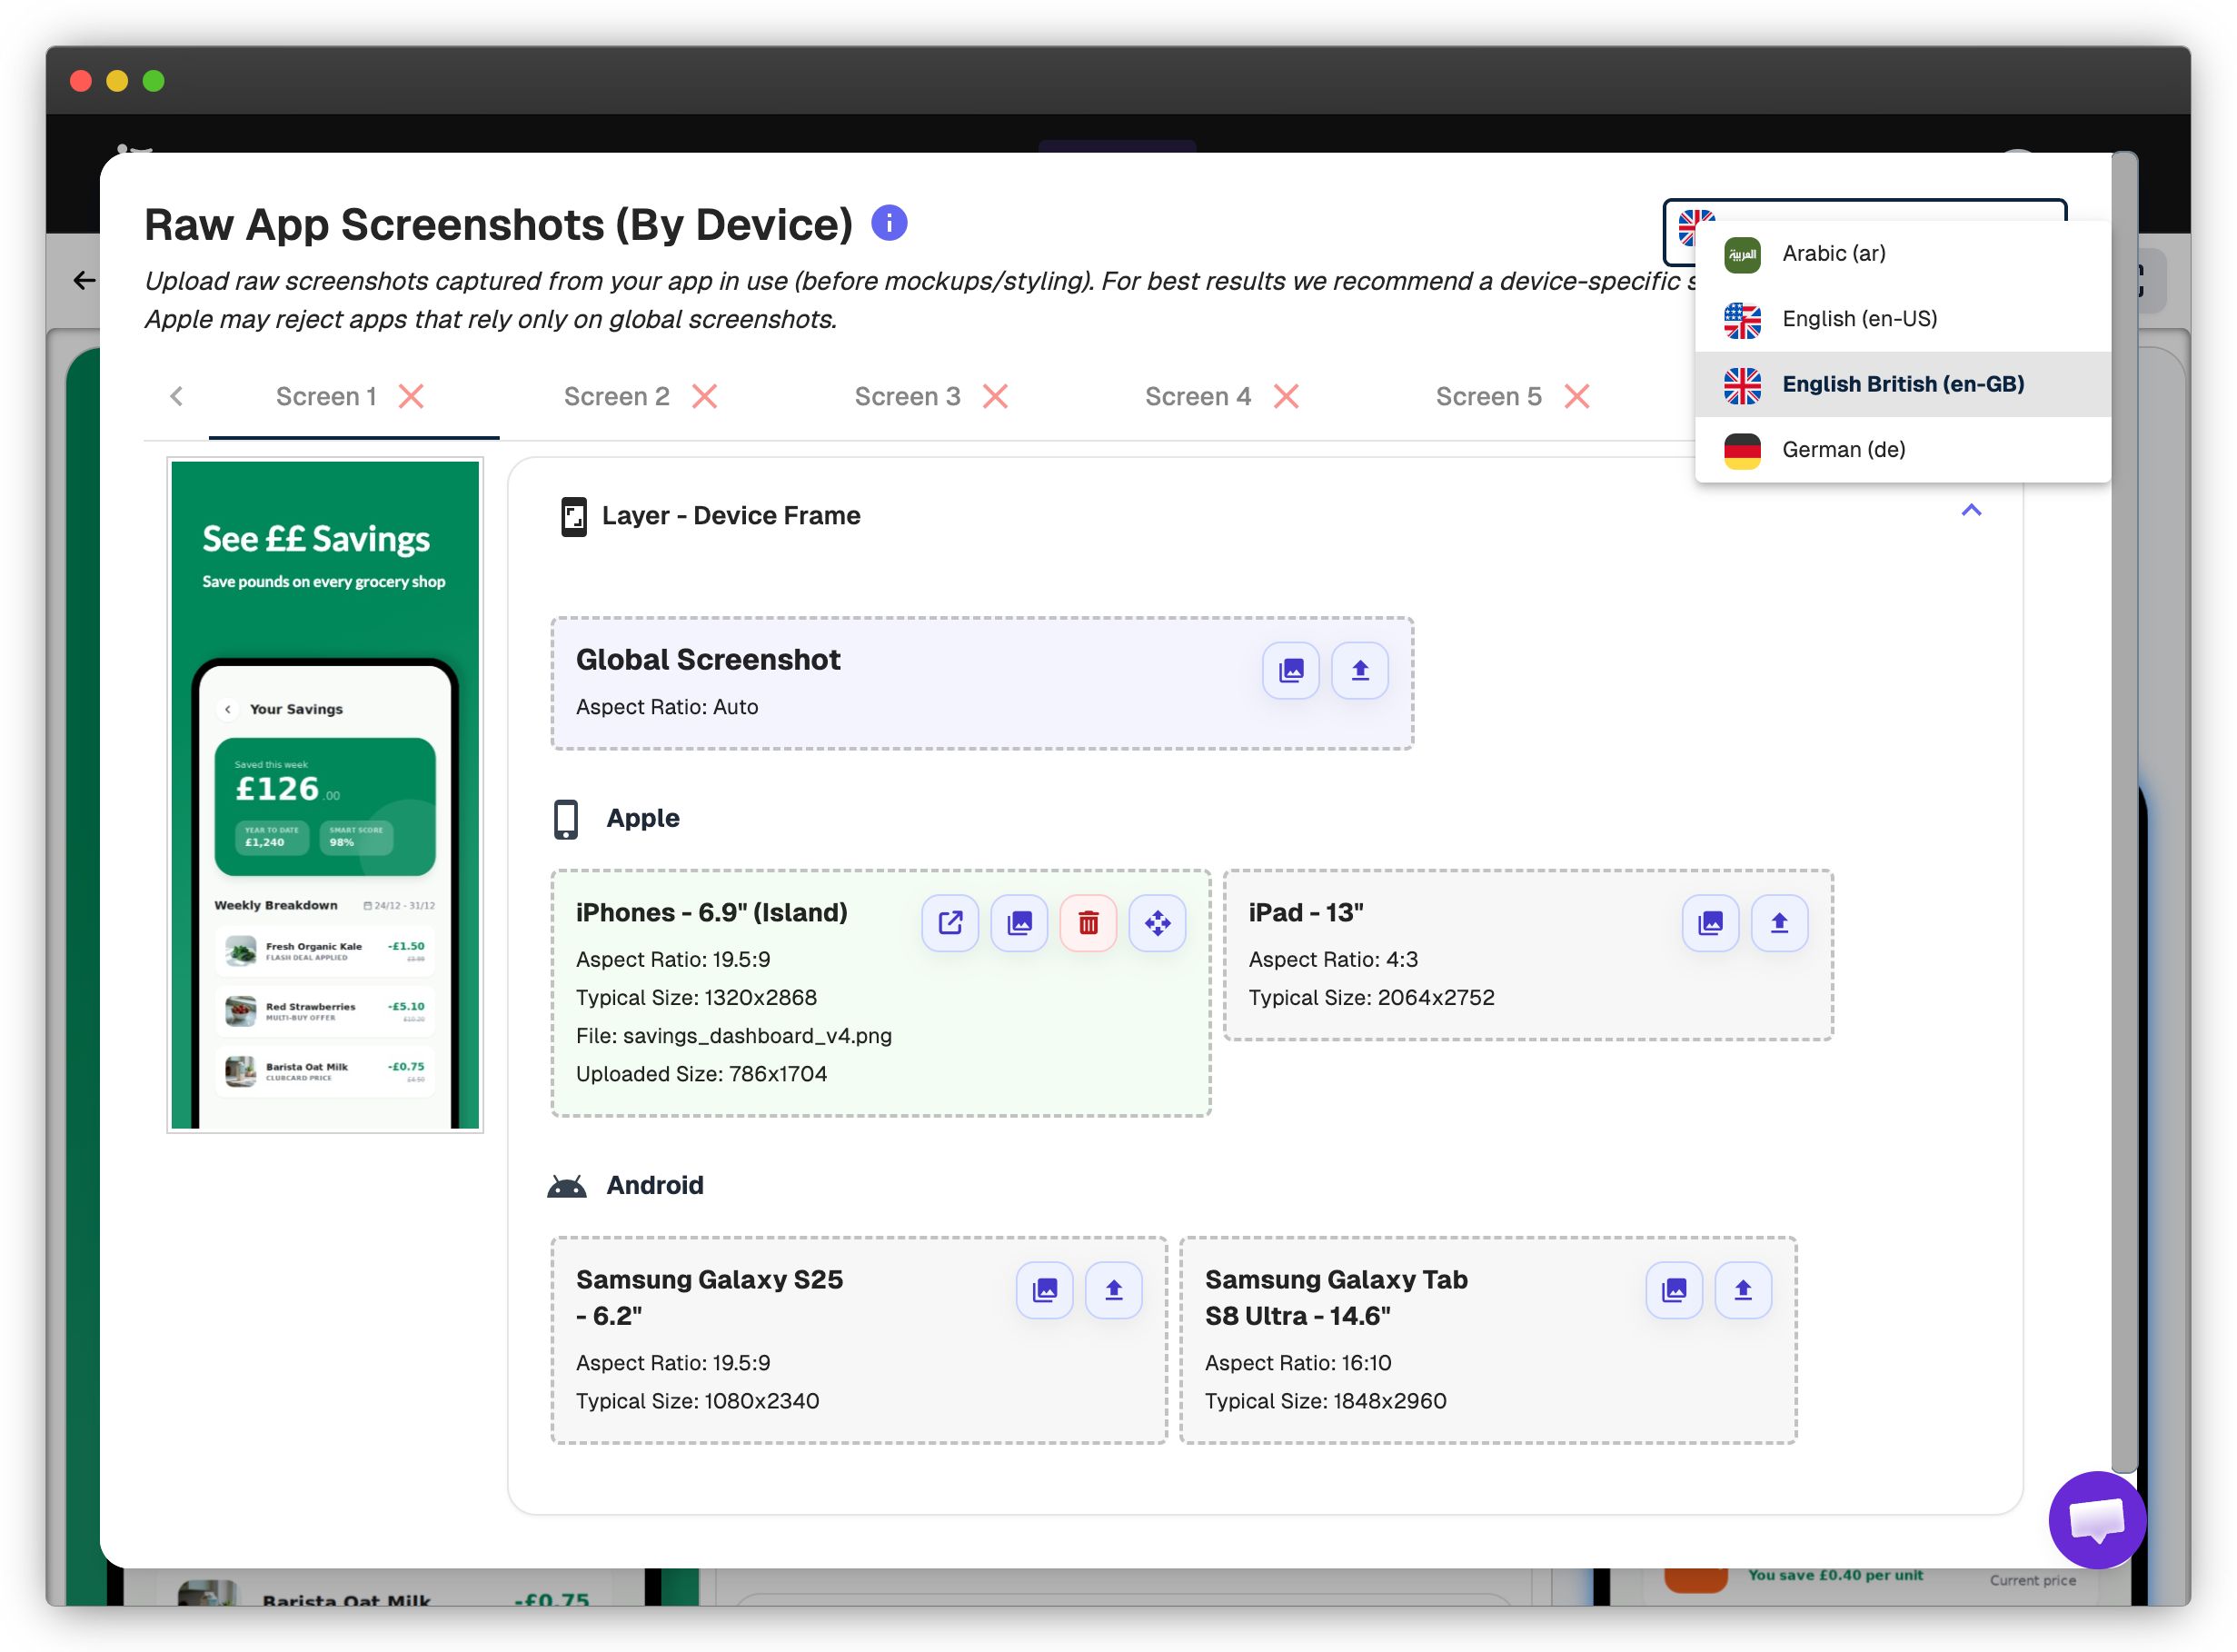Choose library image for iPad 13"

point(1710,922)
